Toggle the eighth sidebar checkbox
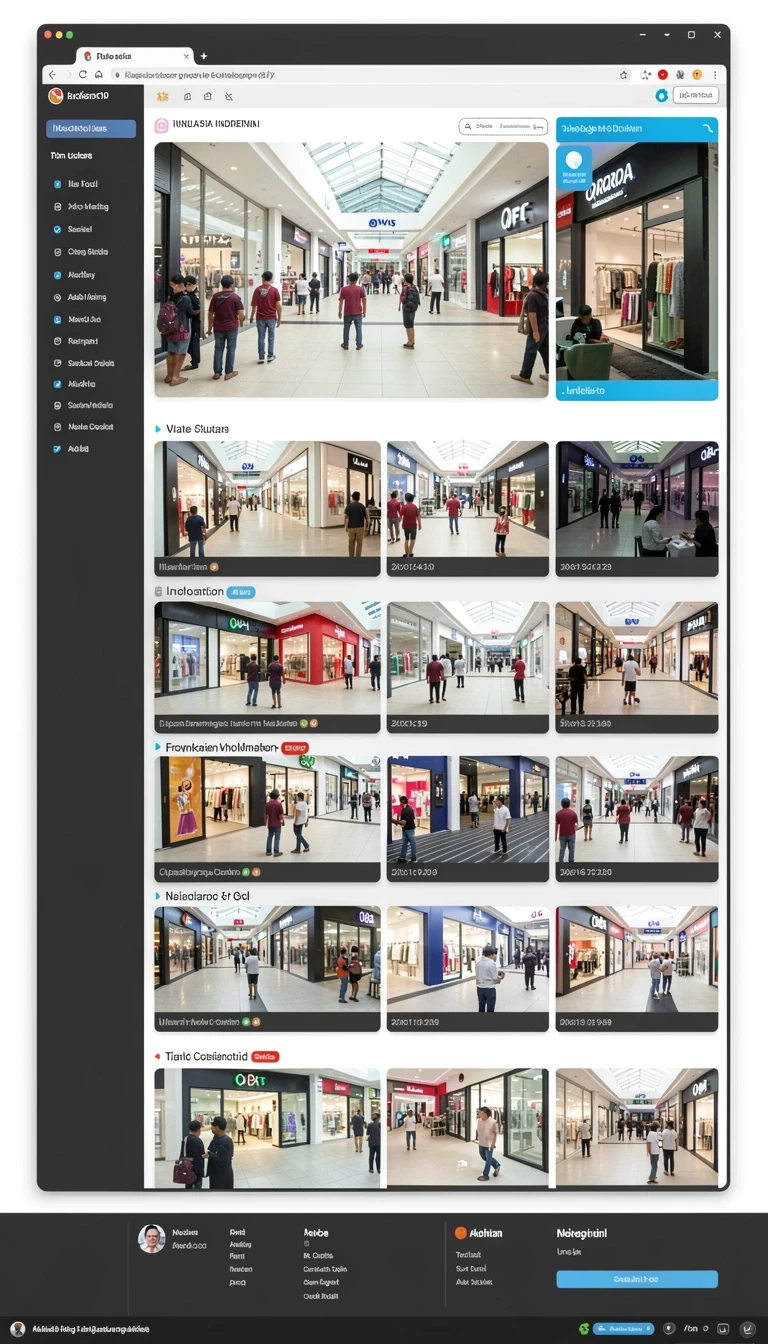768x1344 pixels. point(57,341)
